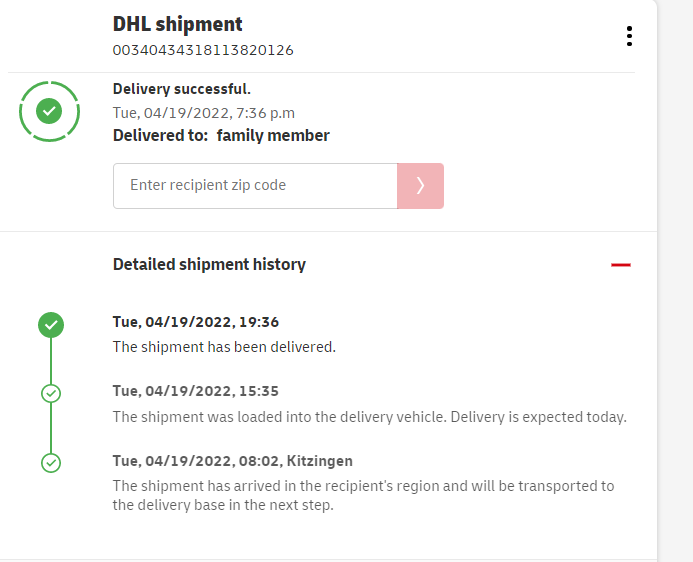Collapse shipment history with the red minus
The image size is (693, 562).
[621, 265]
